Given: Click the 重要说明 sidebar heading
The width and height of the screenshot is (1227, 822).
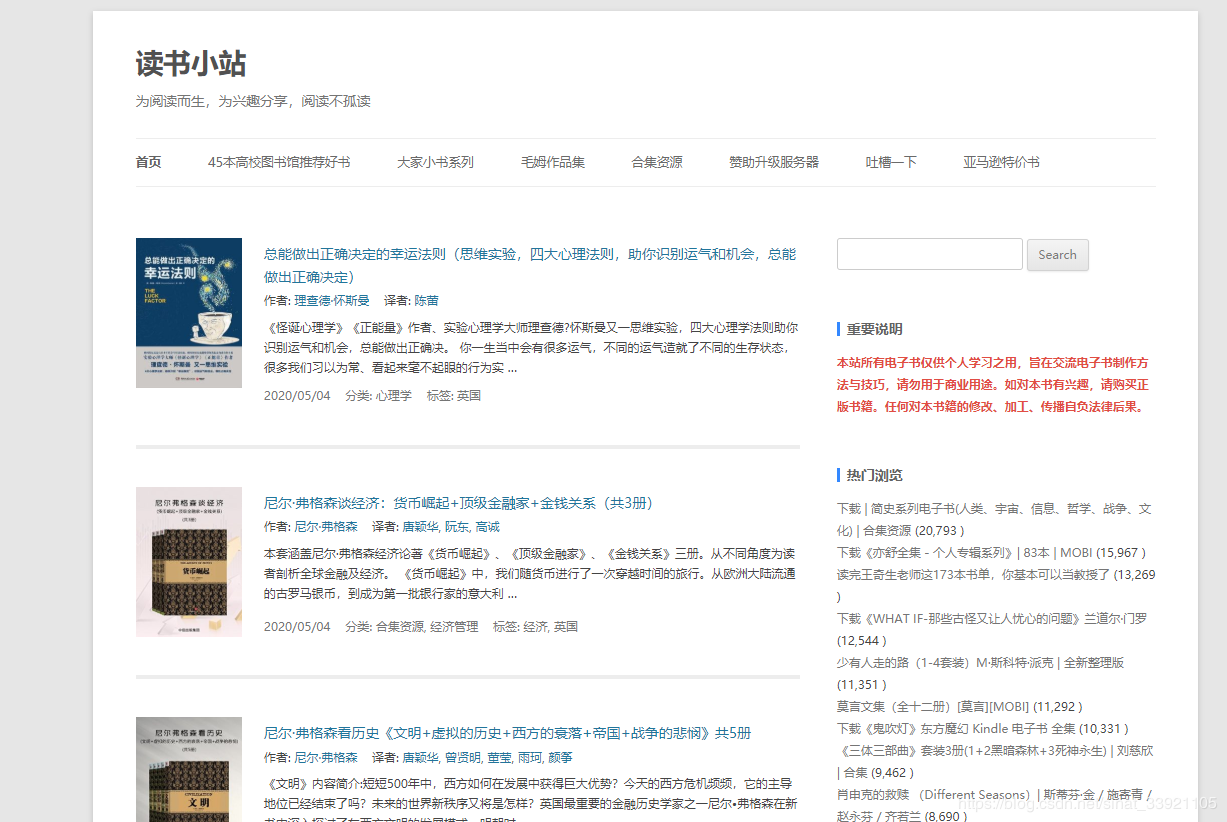Looking at the screenshot, I should coord(874,329).
